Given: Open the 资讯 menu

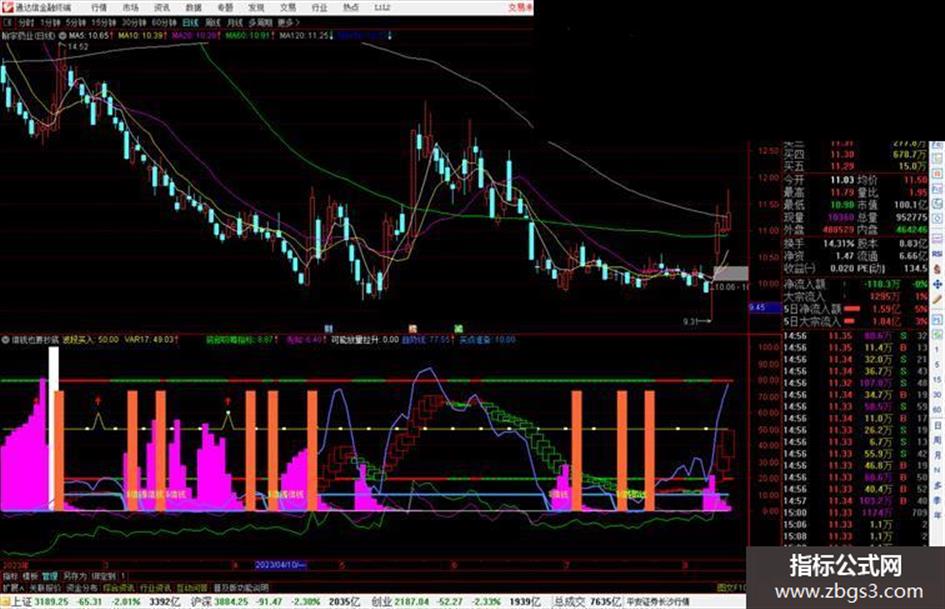Looking at the screenshot, I should [x=162, y=8].
